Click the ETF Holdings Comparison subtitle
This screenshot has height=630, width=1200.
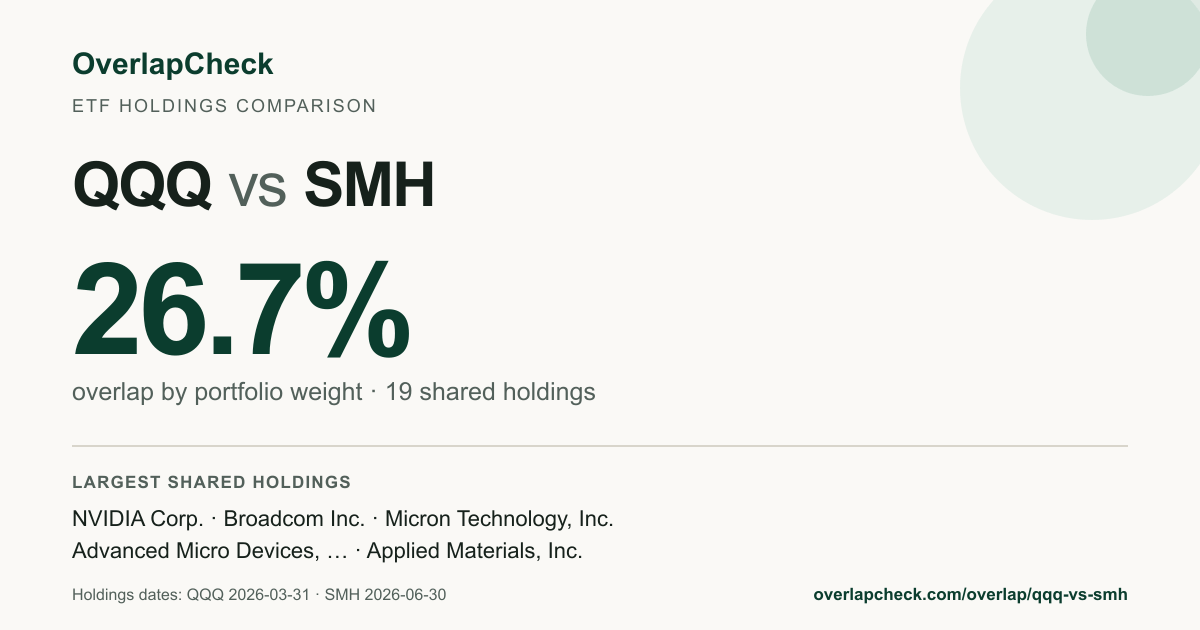(x=224, y=105)
